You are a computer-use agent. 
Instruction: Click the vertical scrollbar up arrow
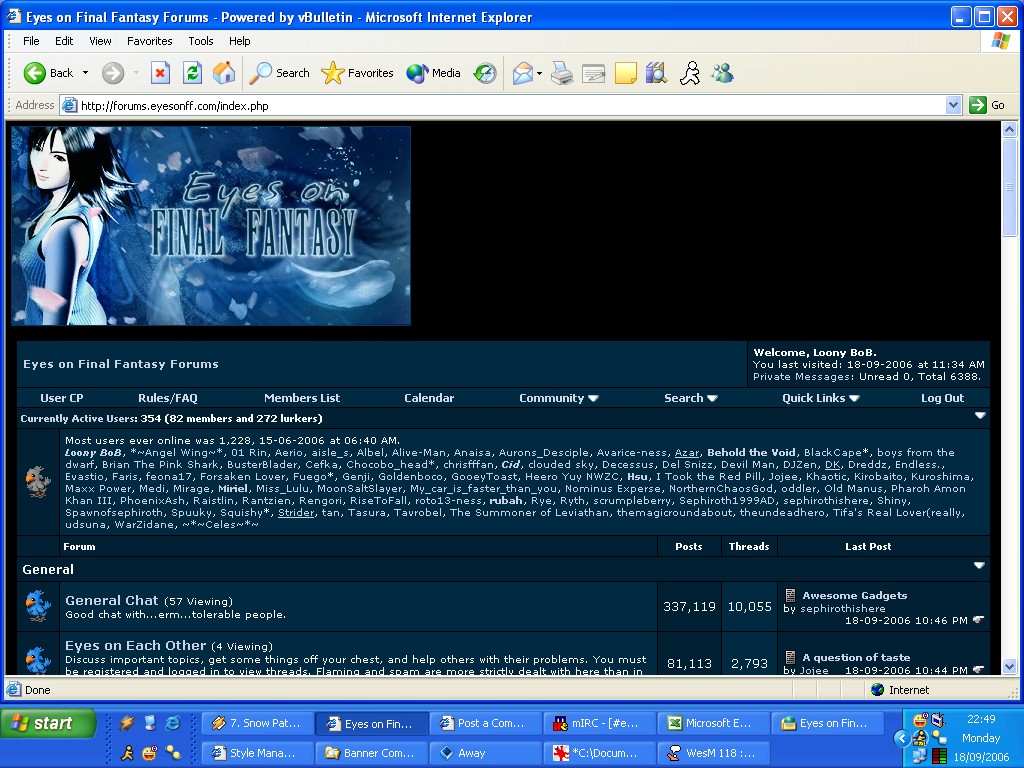(1010, 129)
